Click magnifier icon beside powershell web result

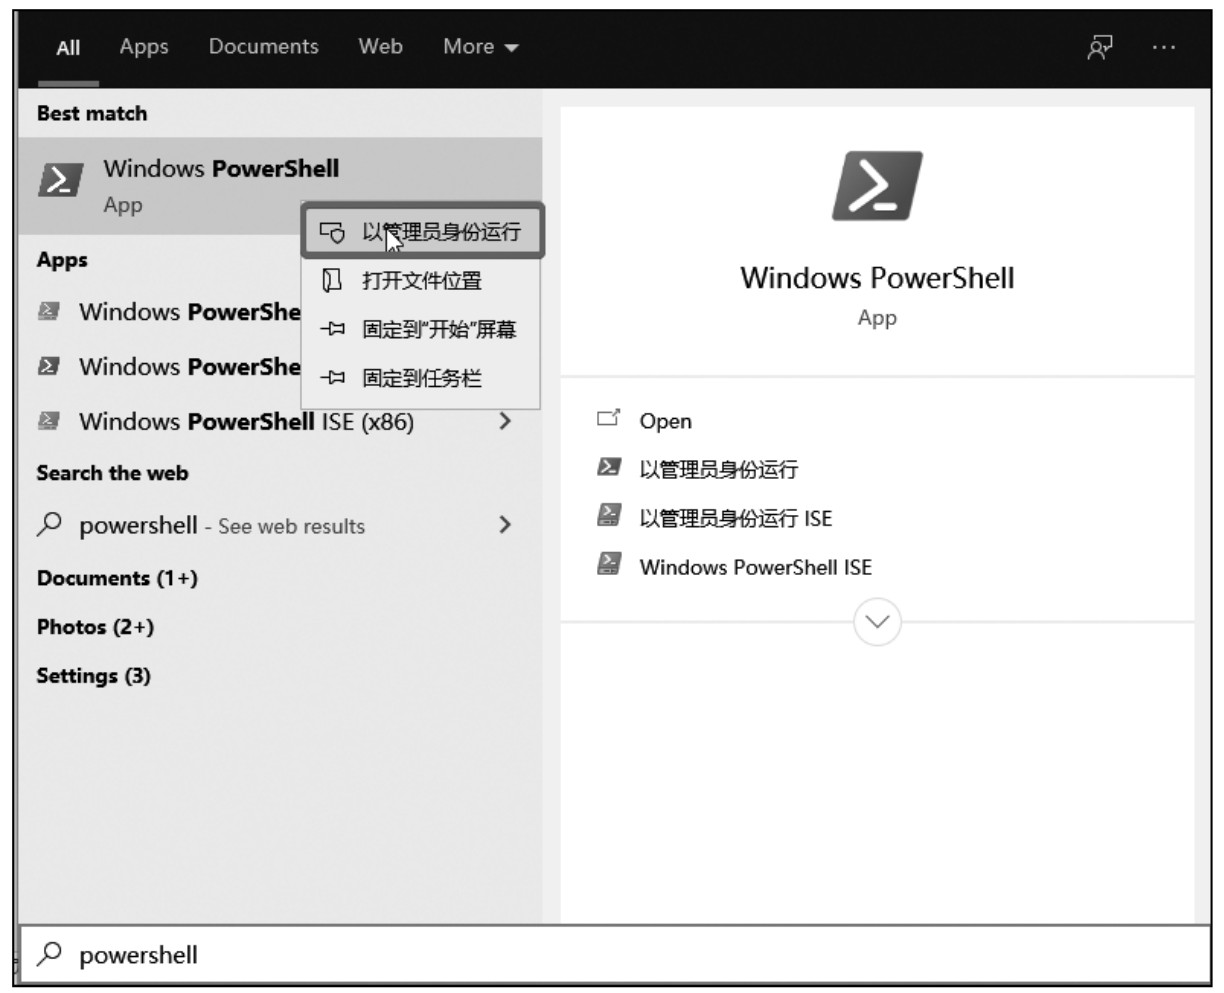[x=48, y=524]
